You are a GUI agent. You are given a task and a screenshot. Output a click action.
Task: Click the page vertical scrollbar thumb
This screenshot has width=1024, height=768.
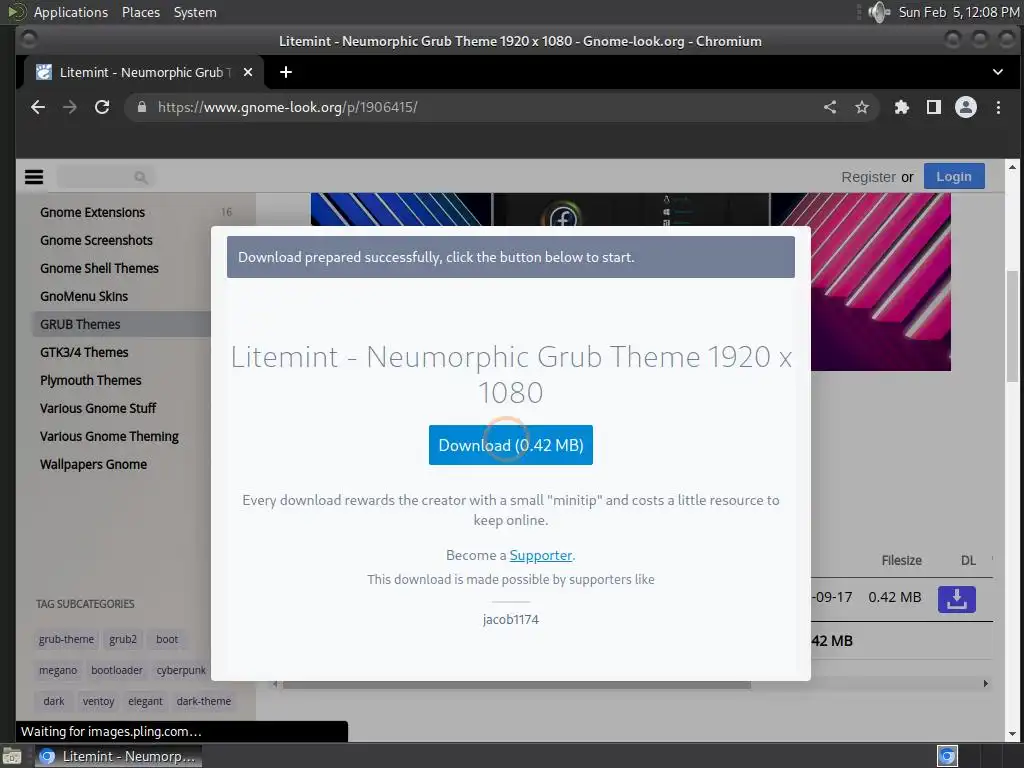1012,327
